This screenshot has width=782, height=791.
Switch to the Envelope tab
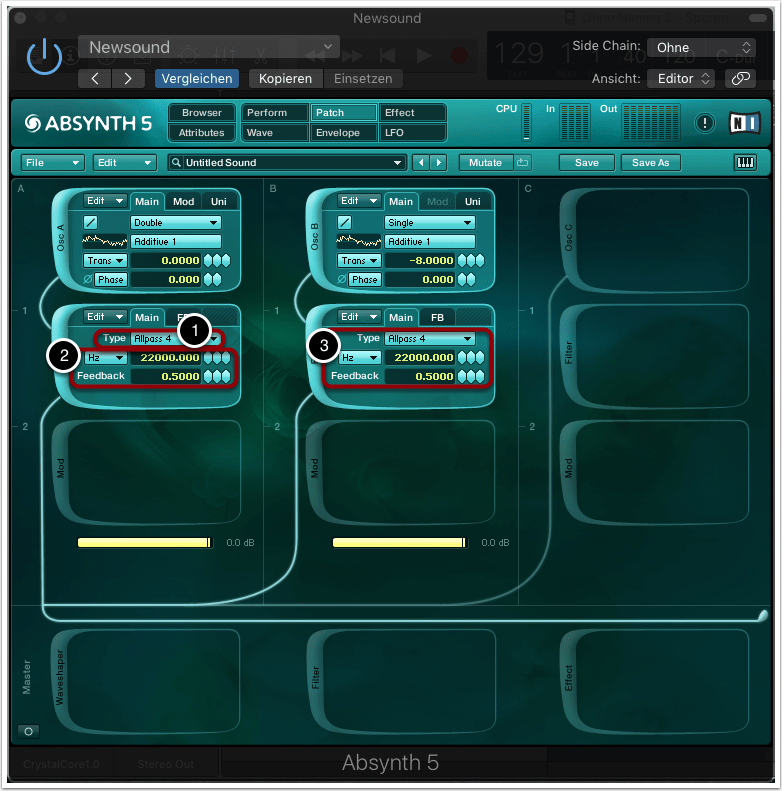(344, 133)
